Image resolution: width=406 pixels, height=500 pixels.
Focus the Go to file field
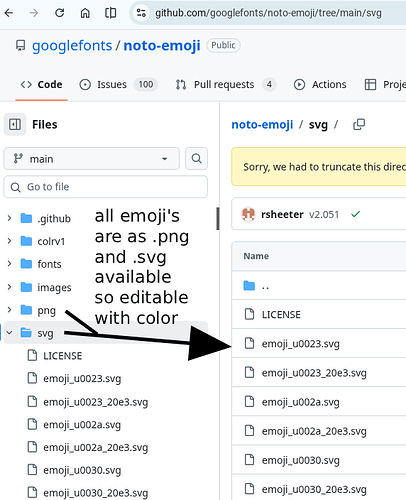106,187
